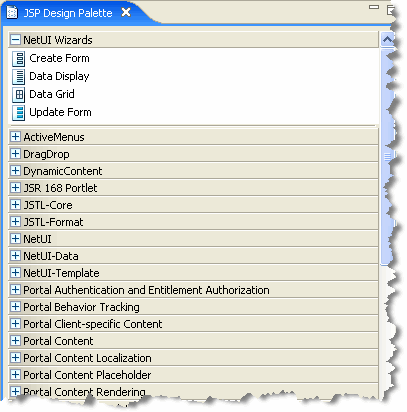Expand the JSTL-Format section
The image size is (407, 412).
click(15, 222)
